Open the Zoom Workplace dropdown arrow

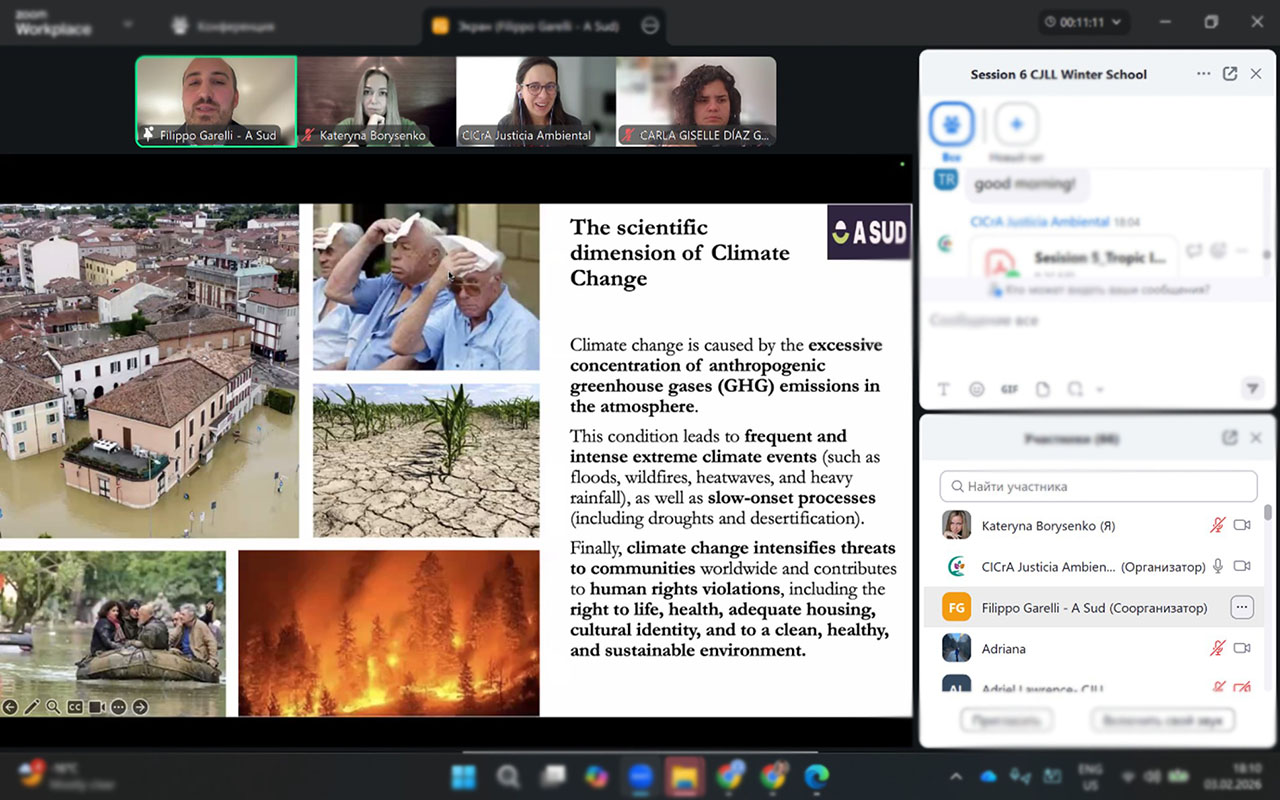(x=128, y=23)
